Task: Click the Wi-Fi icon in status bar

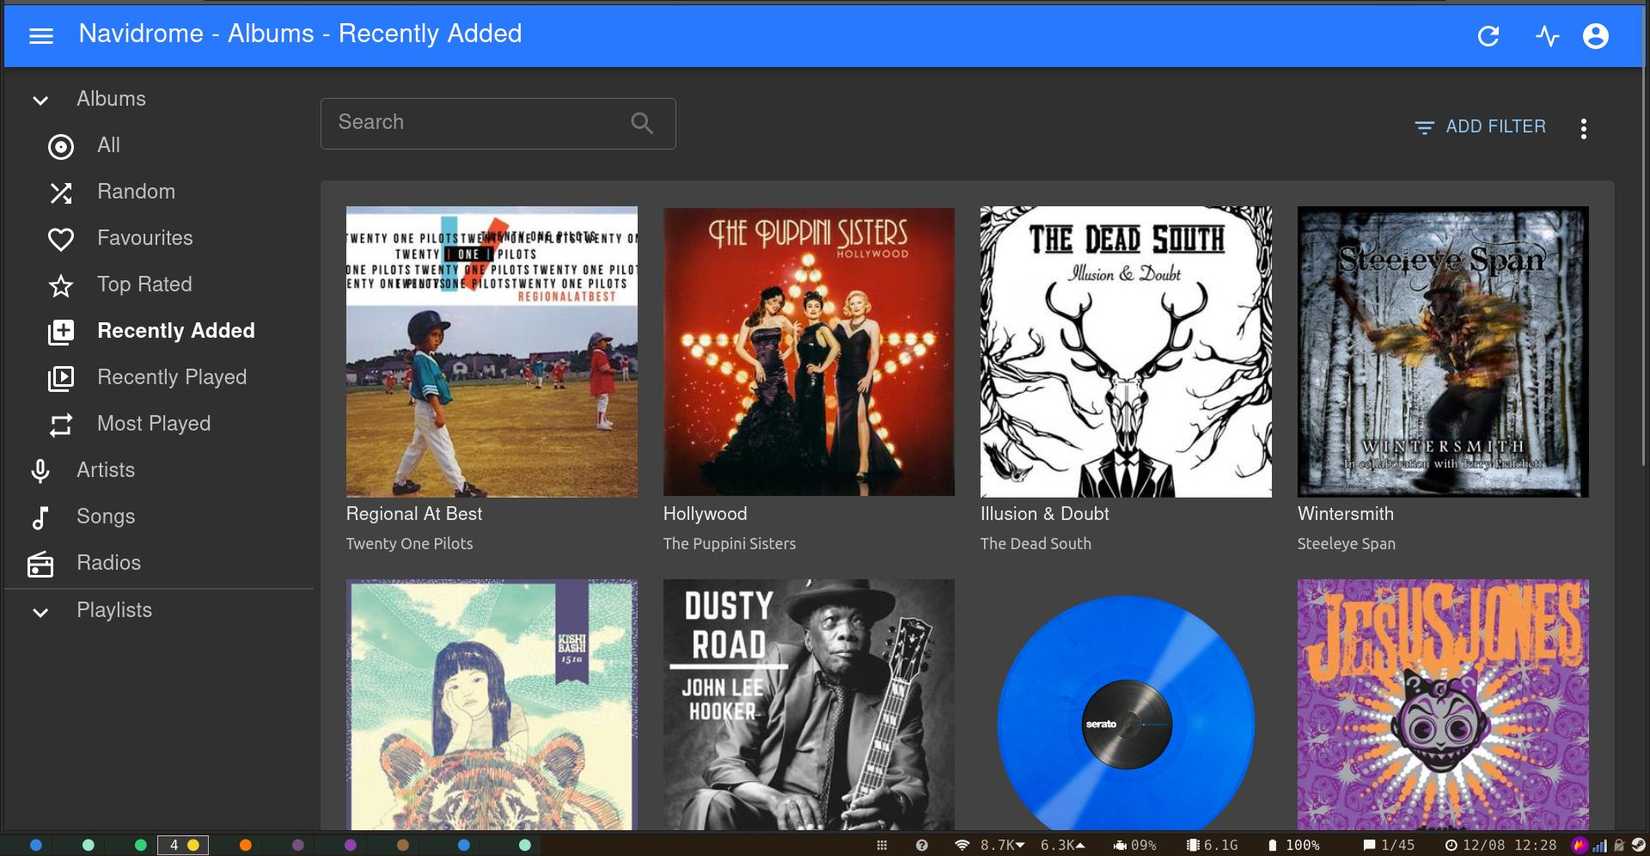Action: (961, 846)
